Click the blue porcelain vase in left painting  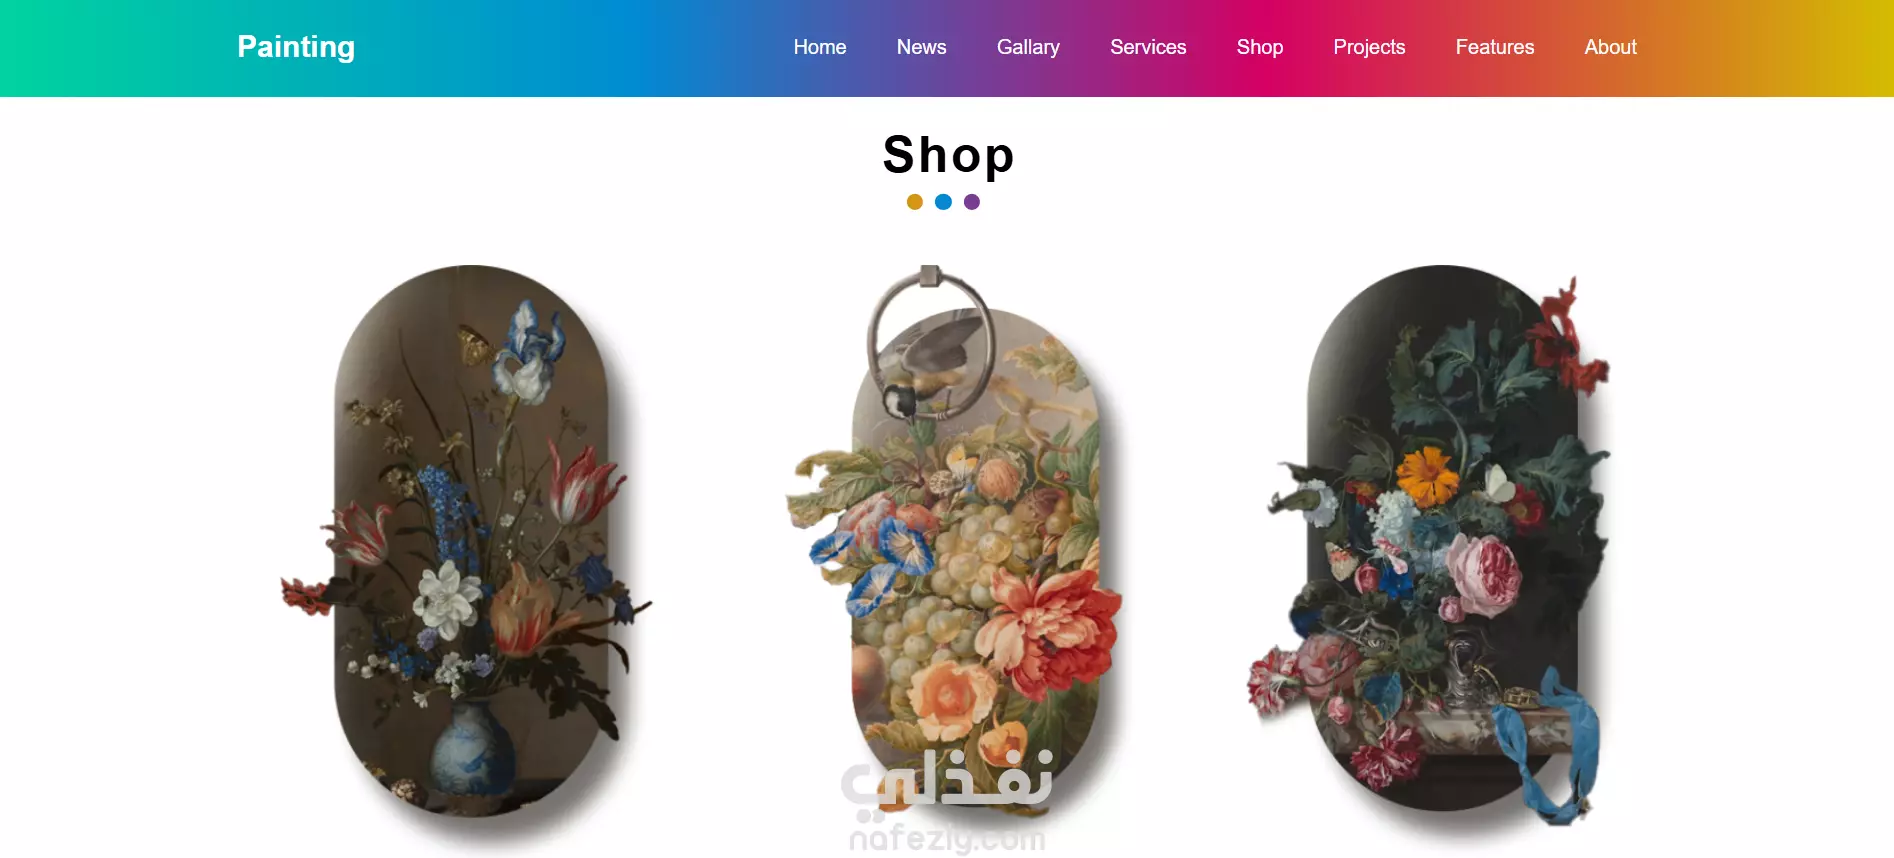tap(472, 748)
